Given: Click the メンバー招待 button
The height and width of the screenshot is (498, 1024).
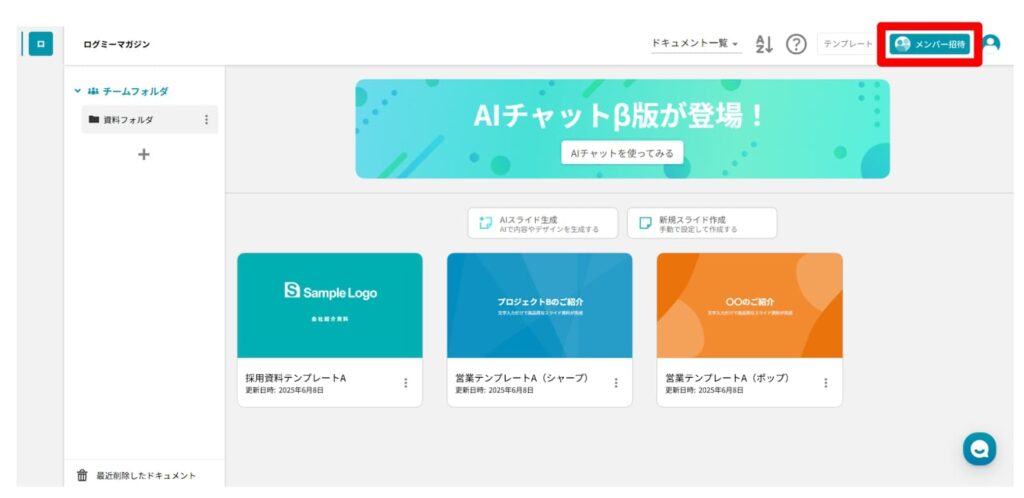Looking at the screenshot, I should 929,44.
